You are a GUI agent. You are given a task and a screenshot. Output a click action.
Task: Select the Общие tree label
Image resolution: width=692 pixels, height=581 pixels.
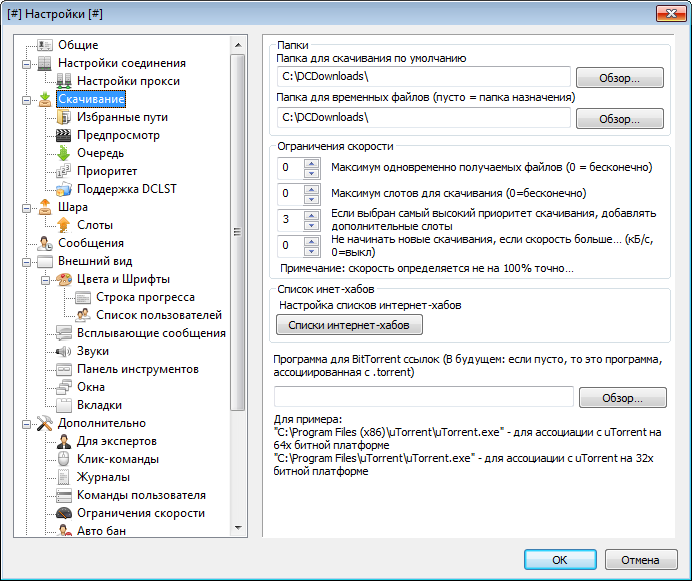[x=78, y=45]
